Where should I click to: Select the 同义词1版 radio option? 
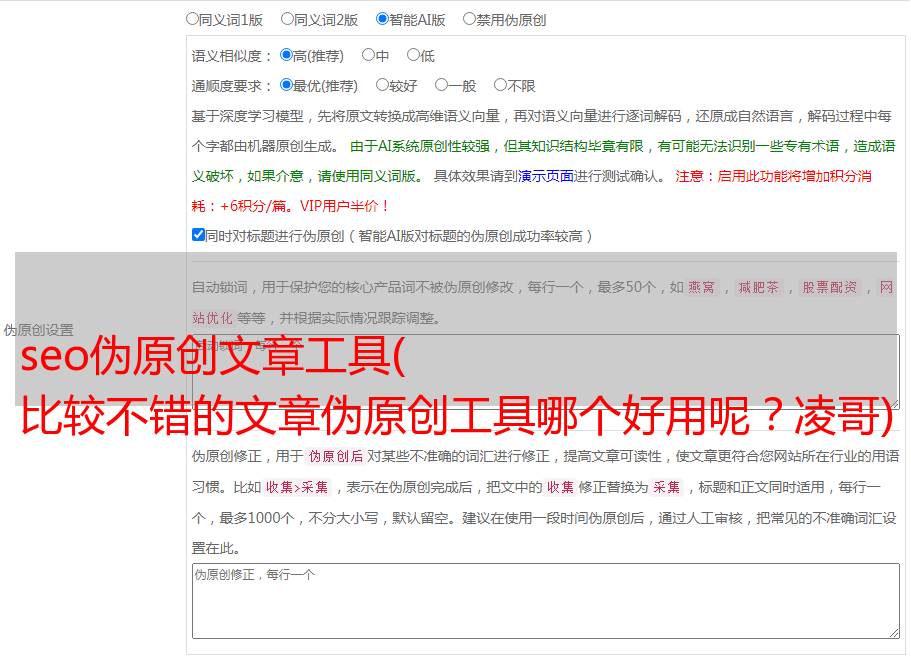[193, 19]
